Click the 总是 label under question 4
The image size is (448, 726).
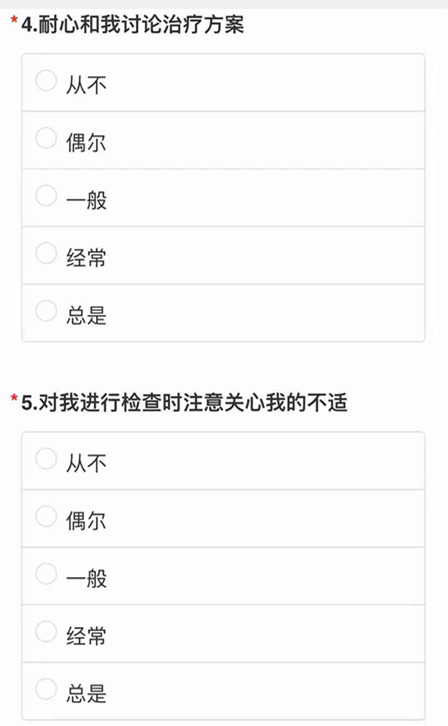86,315
